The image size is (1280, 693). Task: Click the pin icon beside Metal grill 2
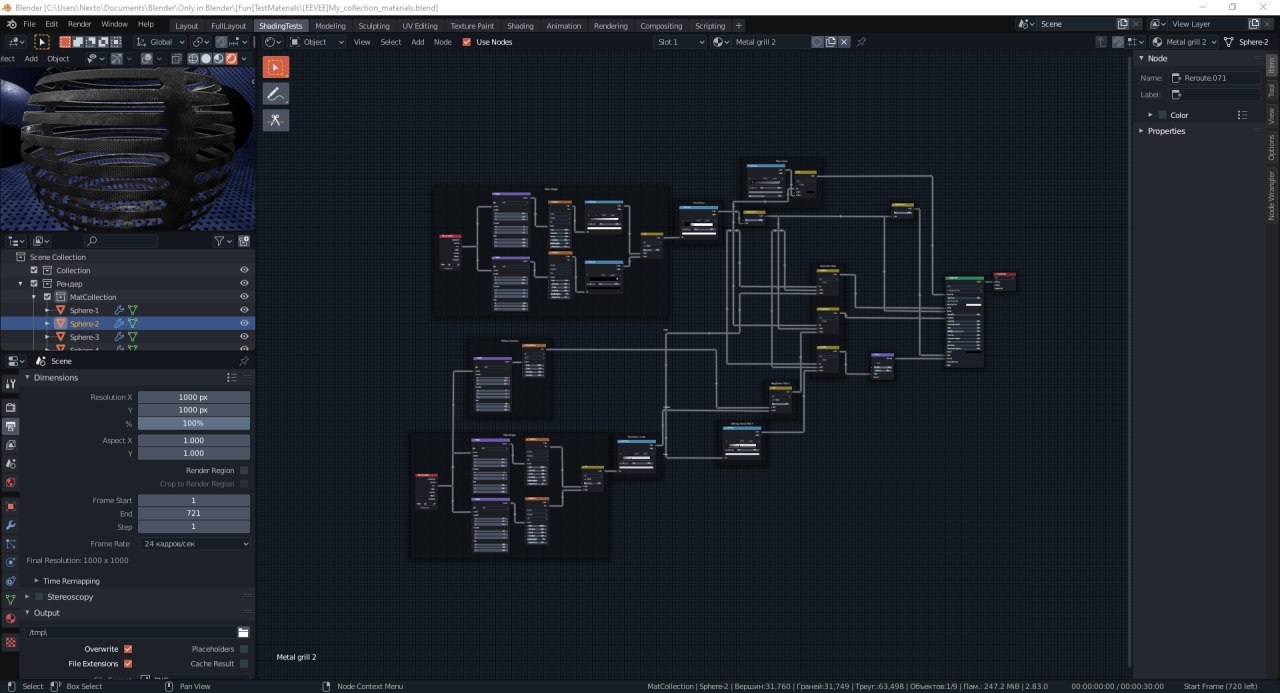coord(862,42)
